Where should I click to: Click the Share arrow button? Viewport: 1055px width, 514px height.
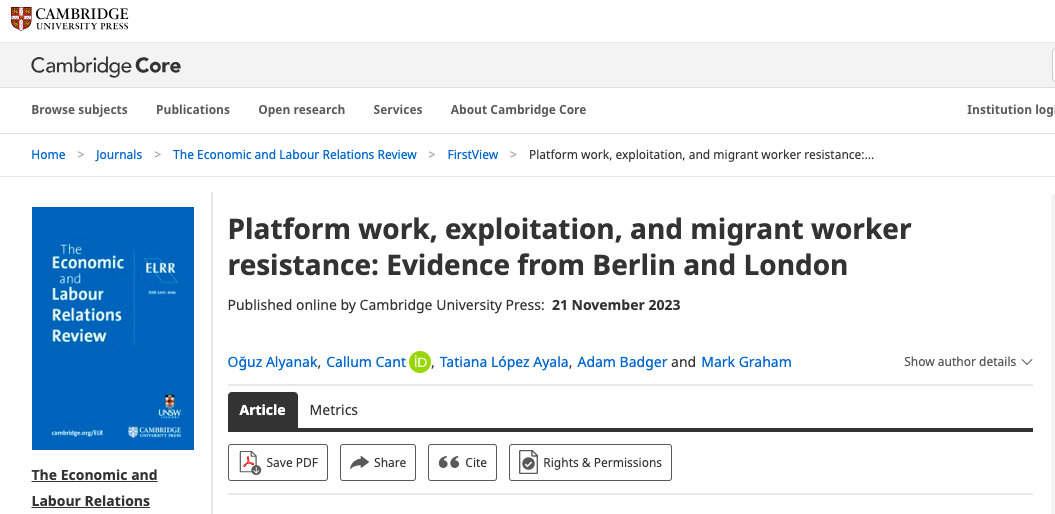378,462
